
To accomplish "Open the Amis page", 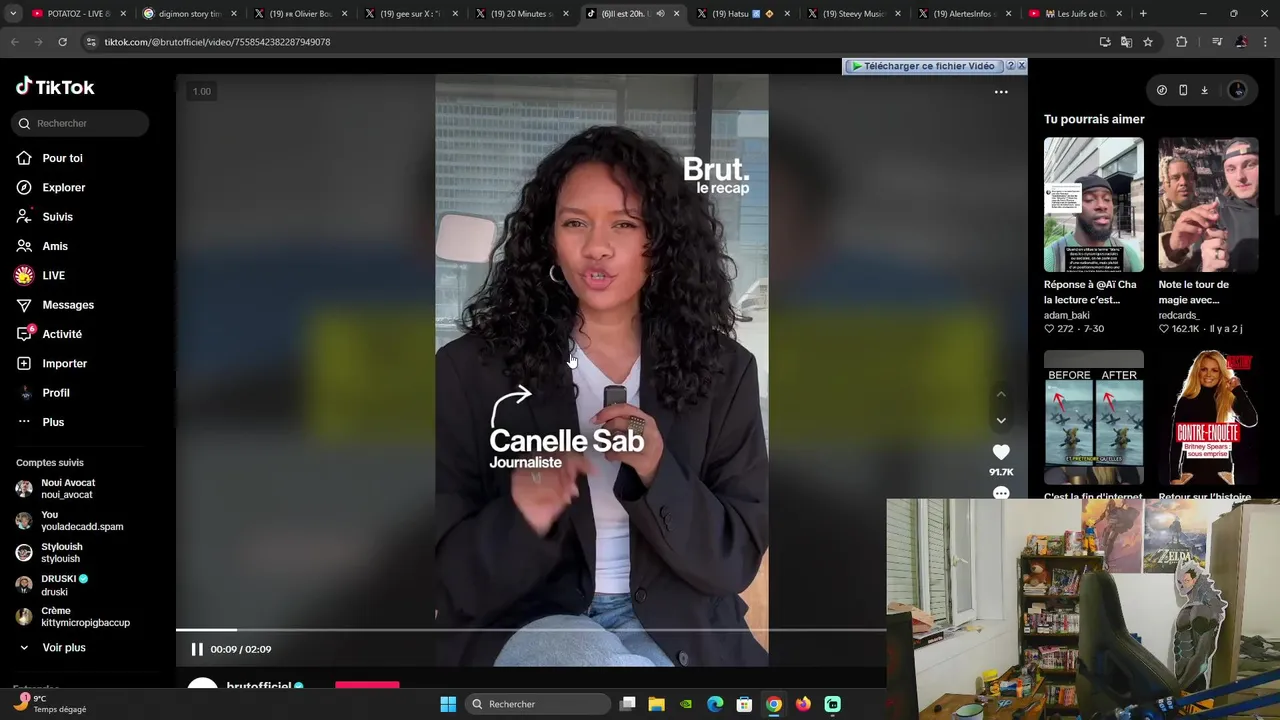I will 55,246.
